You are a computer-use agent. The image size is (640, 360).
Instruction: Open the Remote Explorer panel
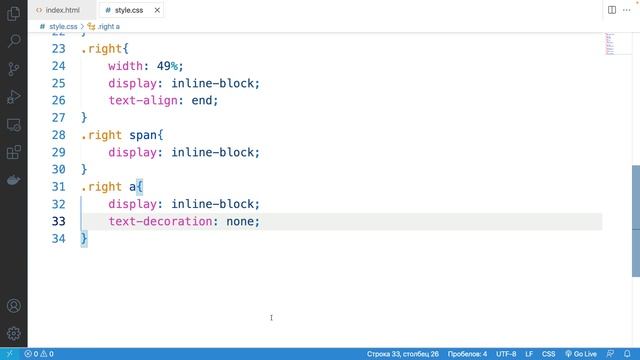[x=13, y=125]
